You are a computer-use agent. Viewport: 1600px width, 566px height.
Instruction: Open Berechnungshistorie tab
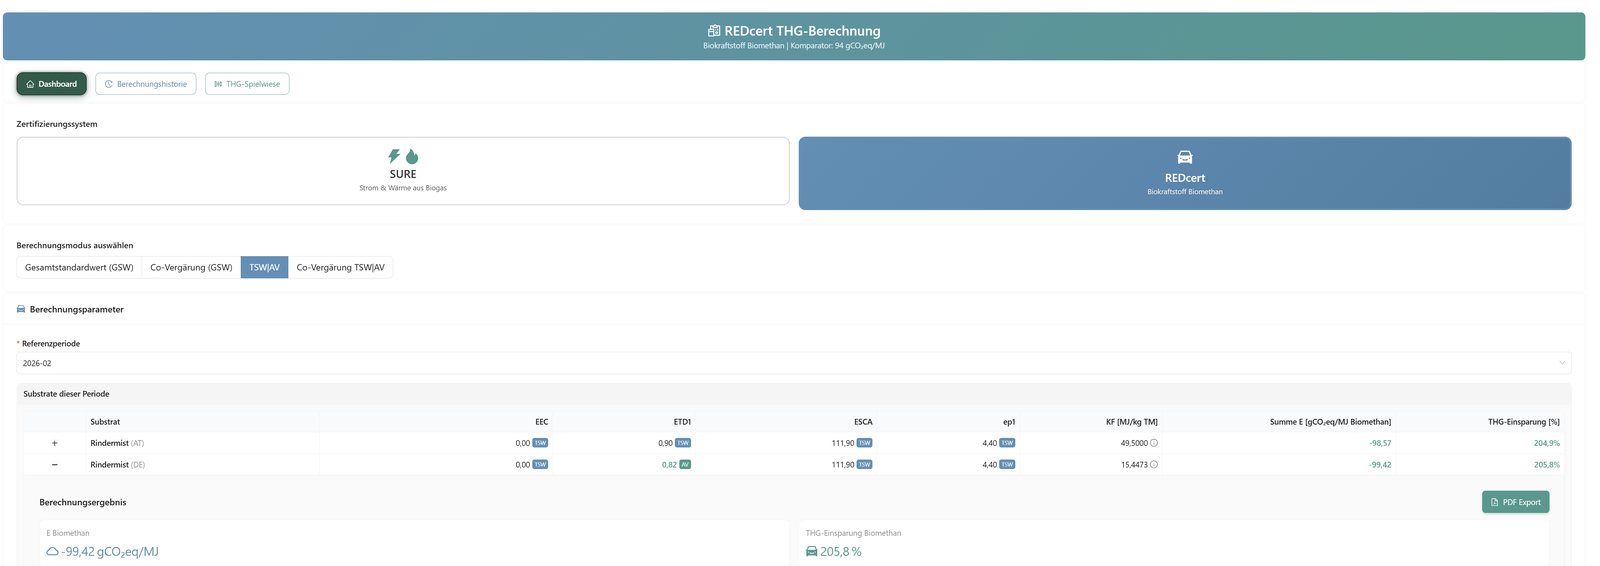[x=146, y=84]
